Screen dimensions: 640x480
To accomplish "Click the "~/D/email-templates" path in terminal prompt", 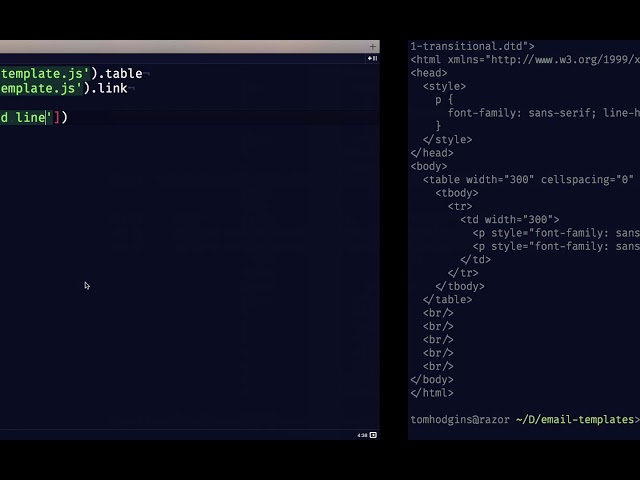I will point(575,420).
